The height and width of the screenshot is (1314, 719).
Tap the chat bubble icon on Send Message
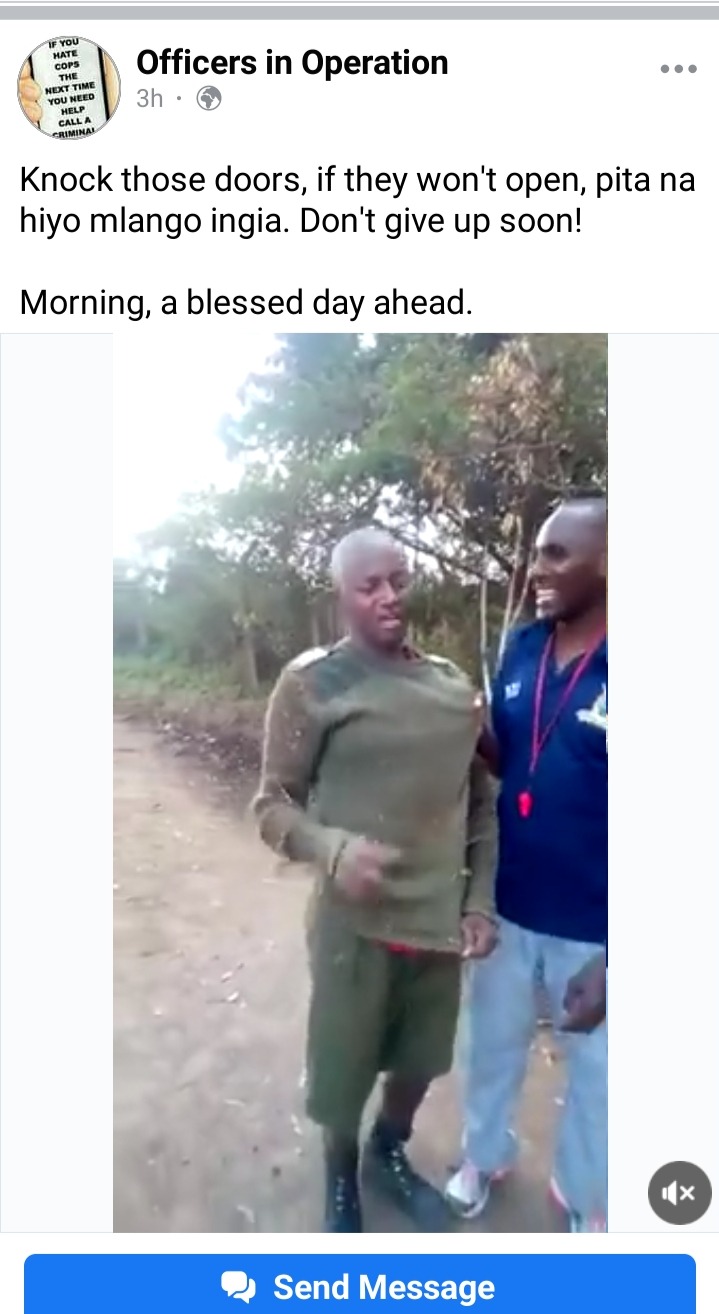tap(240, 1287)
